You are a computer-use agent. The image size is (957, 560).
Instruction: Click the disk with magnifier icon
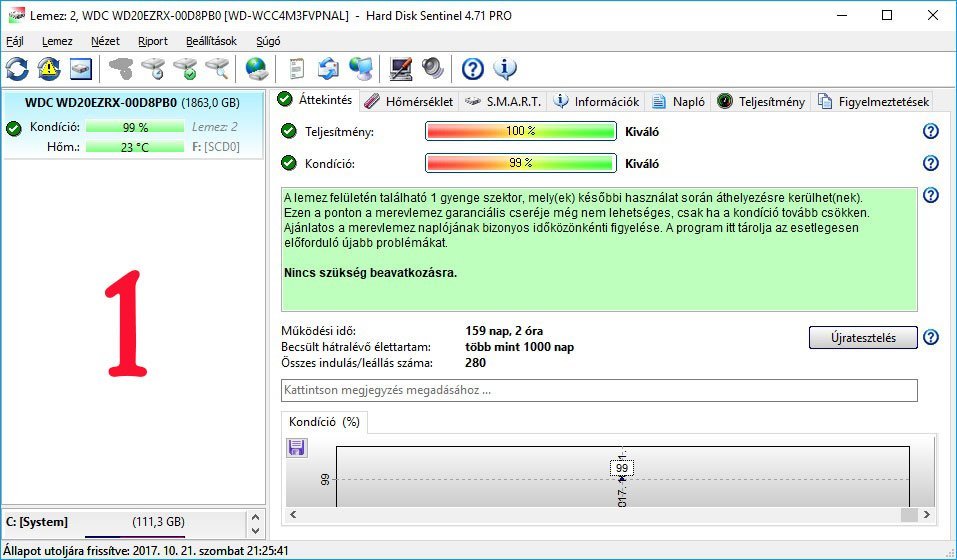click(x=217, y=69)
